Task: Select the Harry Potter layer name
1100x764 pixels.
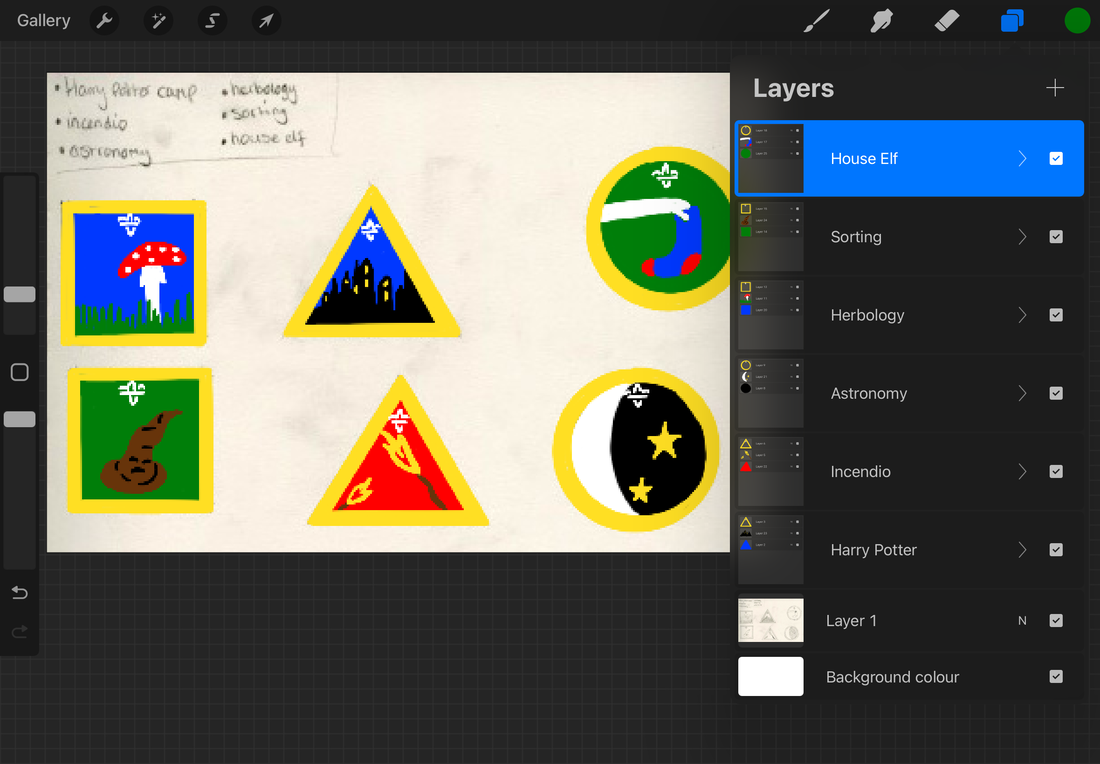Action: click(x=873, y=550)
